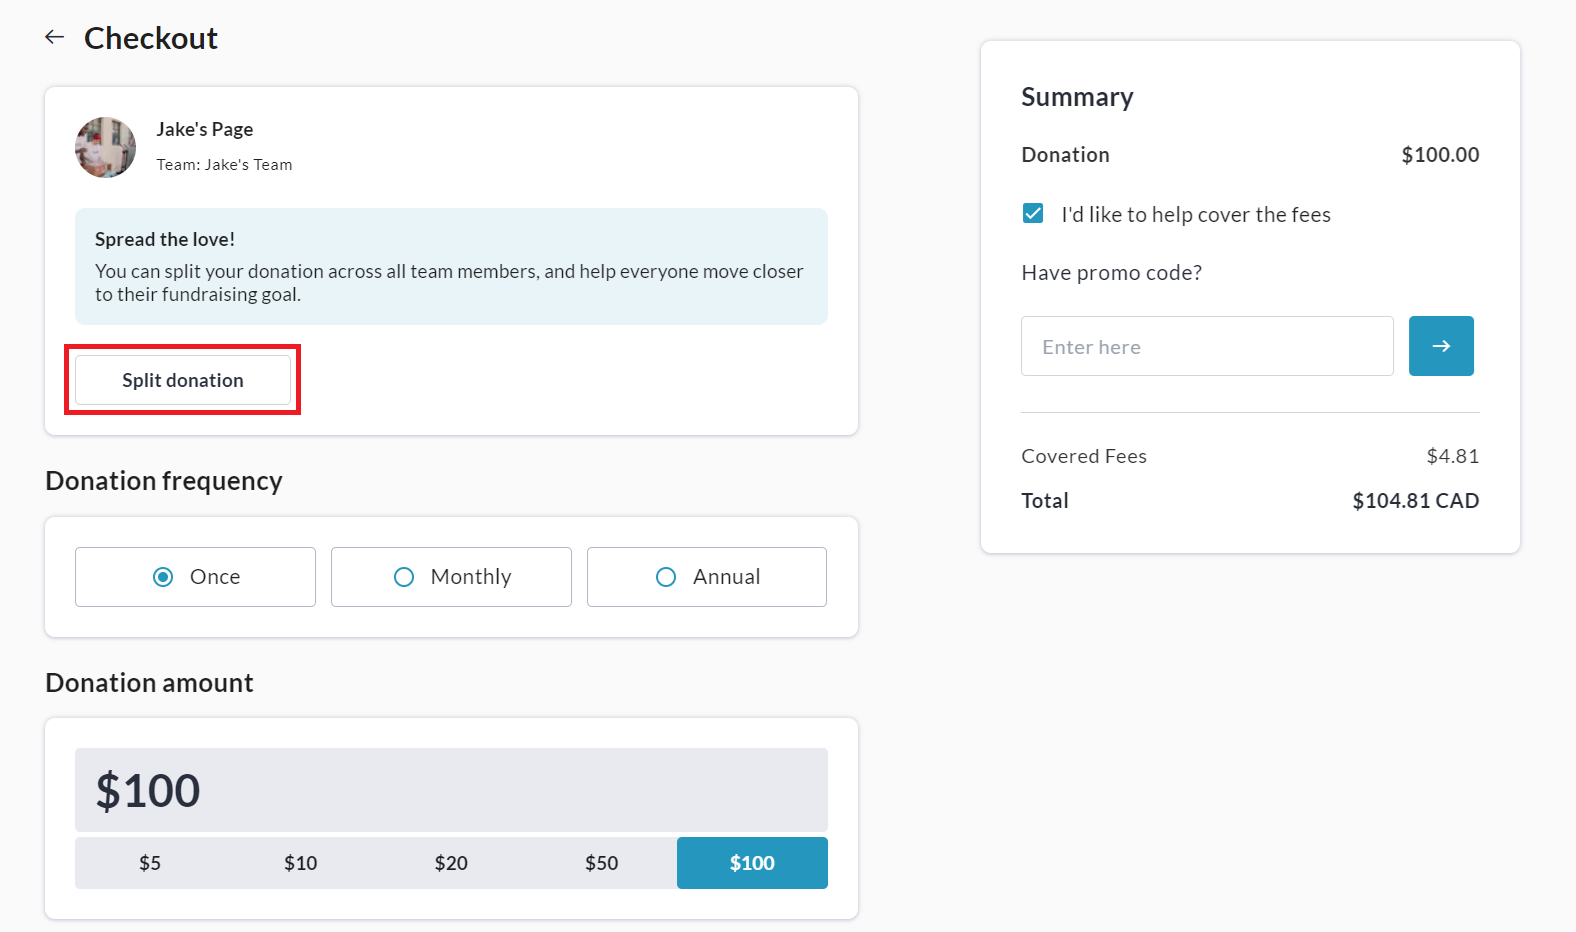Click the Jake's Page name
Screen dimensions: 1576x932
(204, 129)
